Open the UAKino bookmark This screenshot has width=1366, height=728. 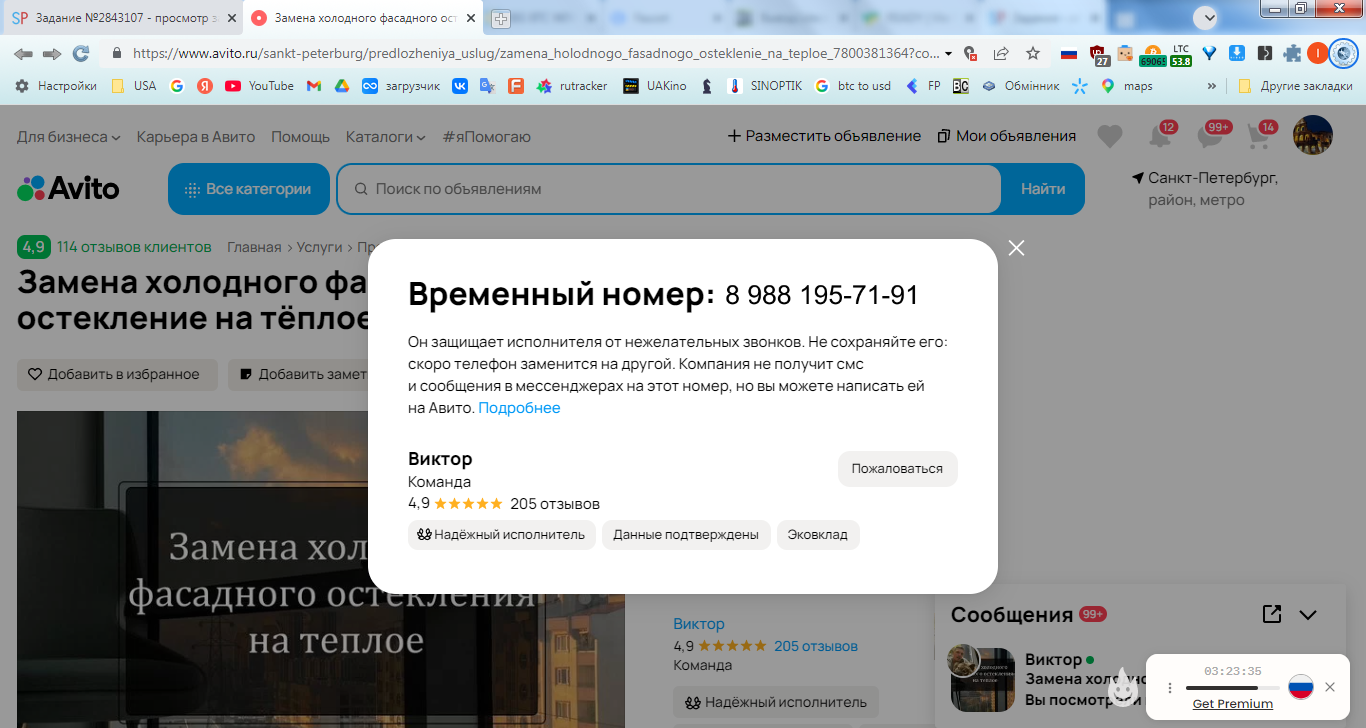(x=655, y=86)
